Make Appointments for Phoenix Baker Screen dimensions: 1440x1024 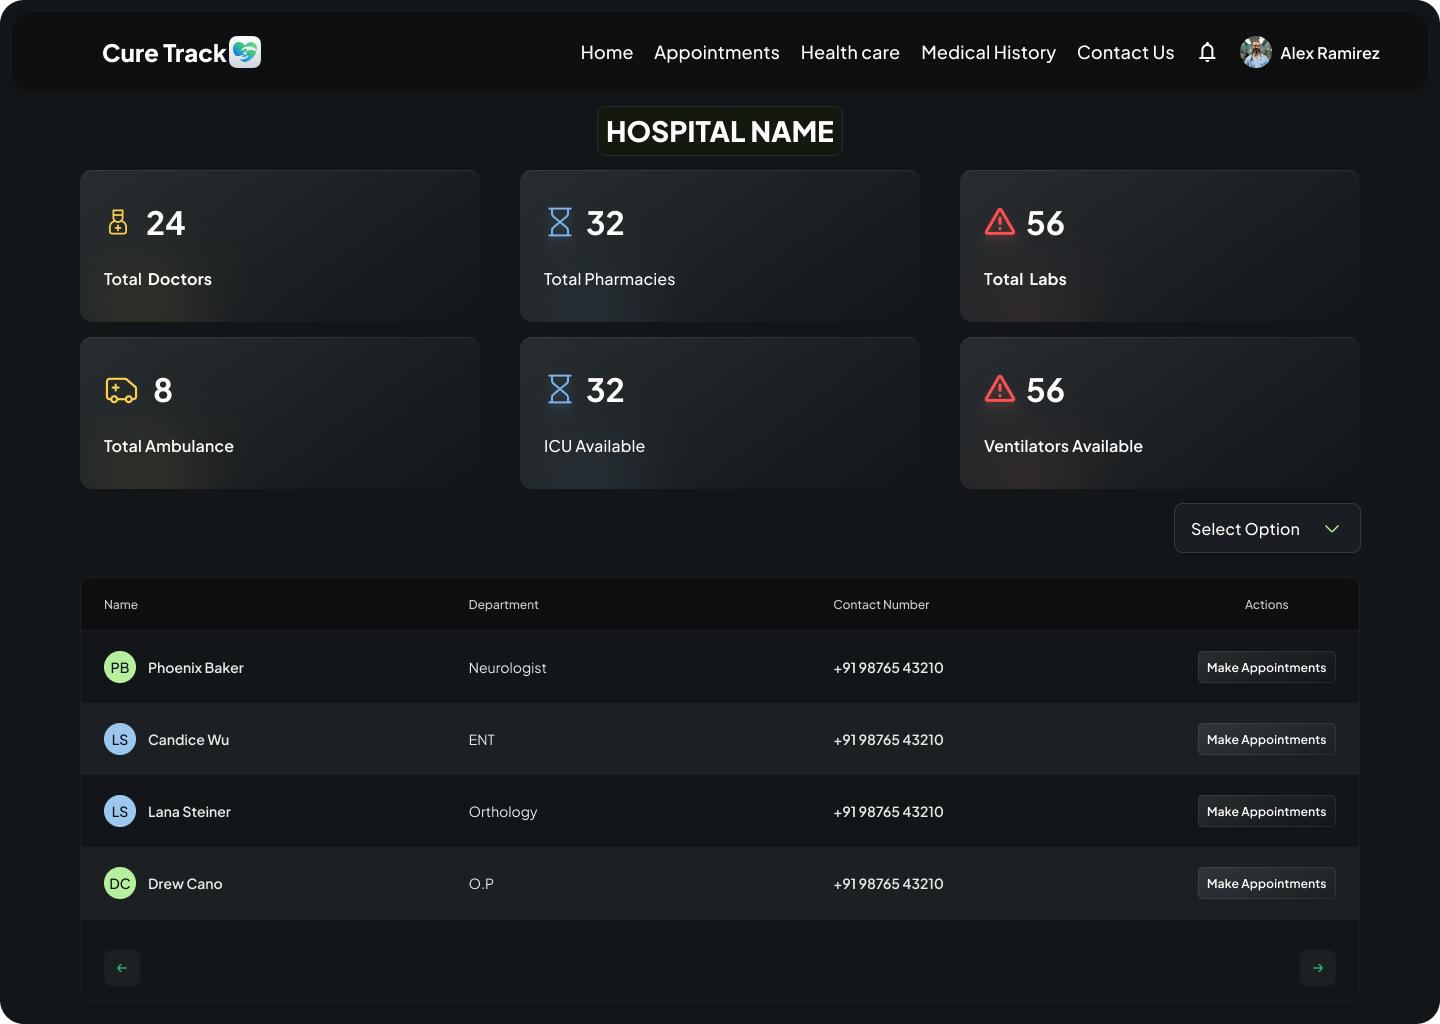pos(1267,667)
